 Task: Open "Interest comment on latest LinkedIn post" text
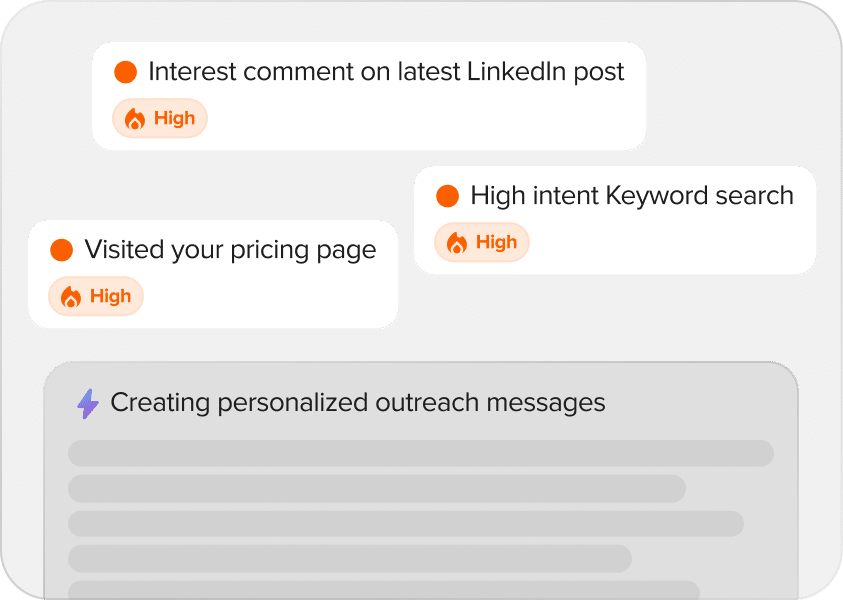(386, 72)
